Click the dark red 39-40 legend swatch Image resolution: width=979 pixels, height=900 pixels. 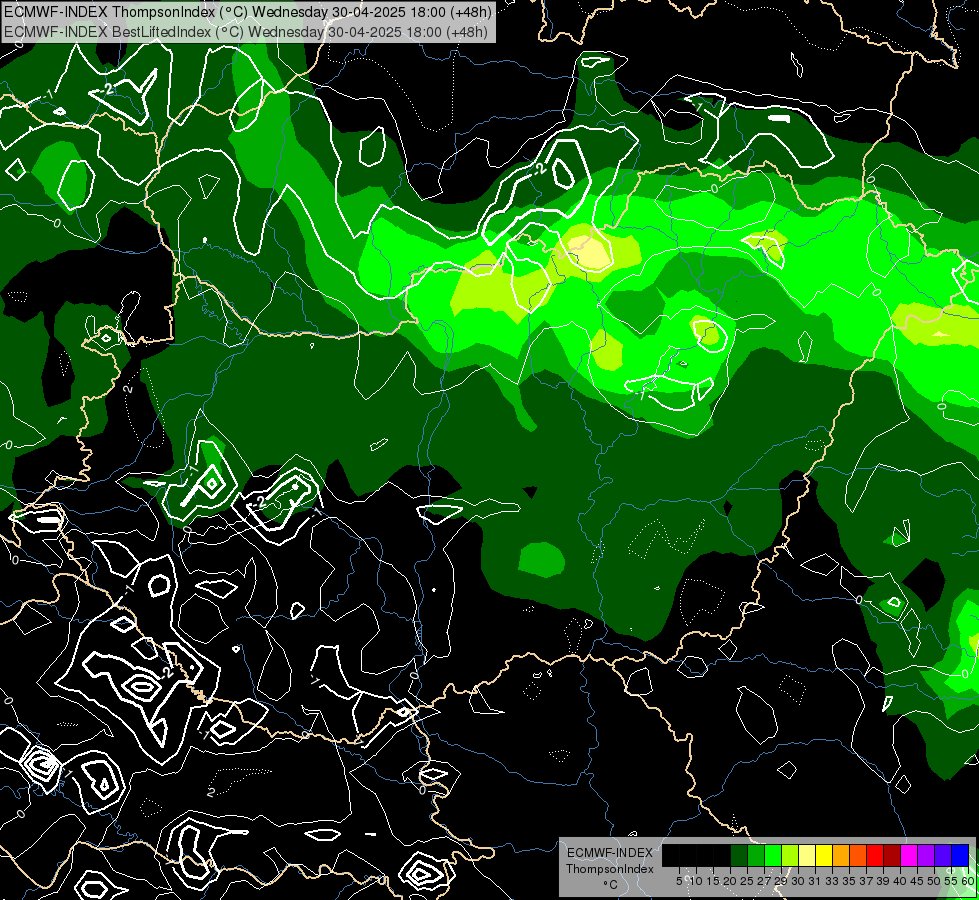click(892, 855)
